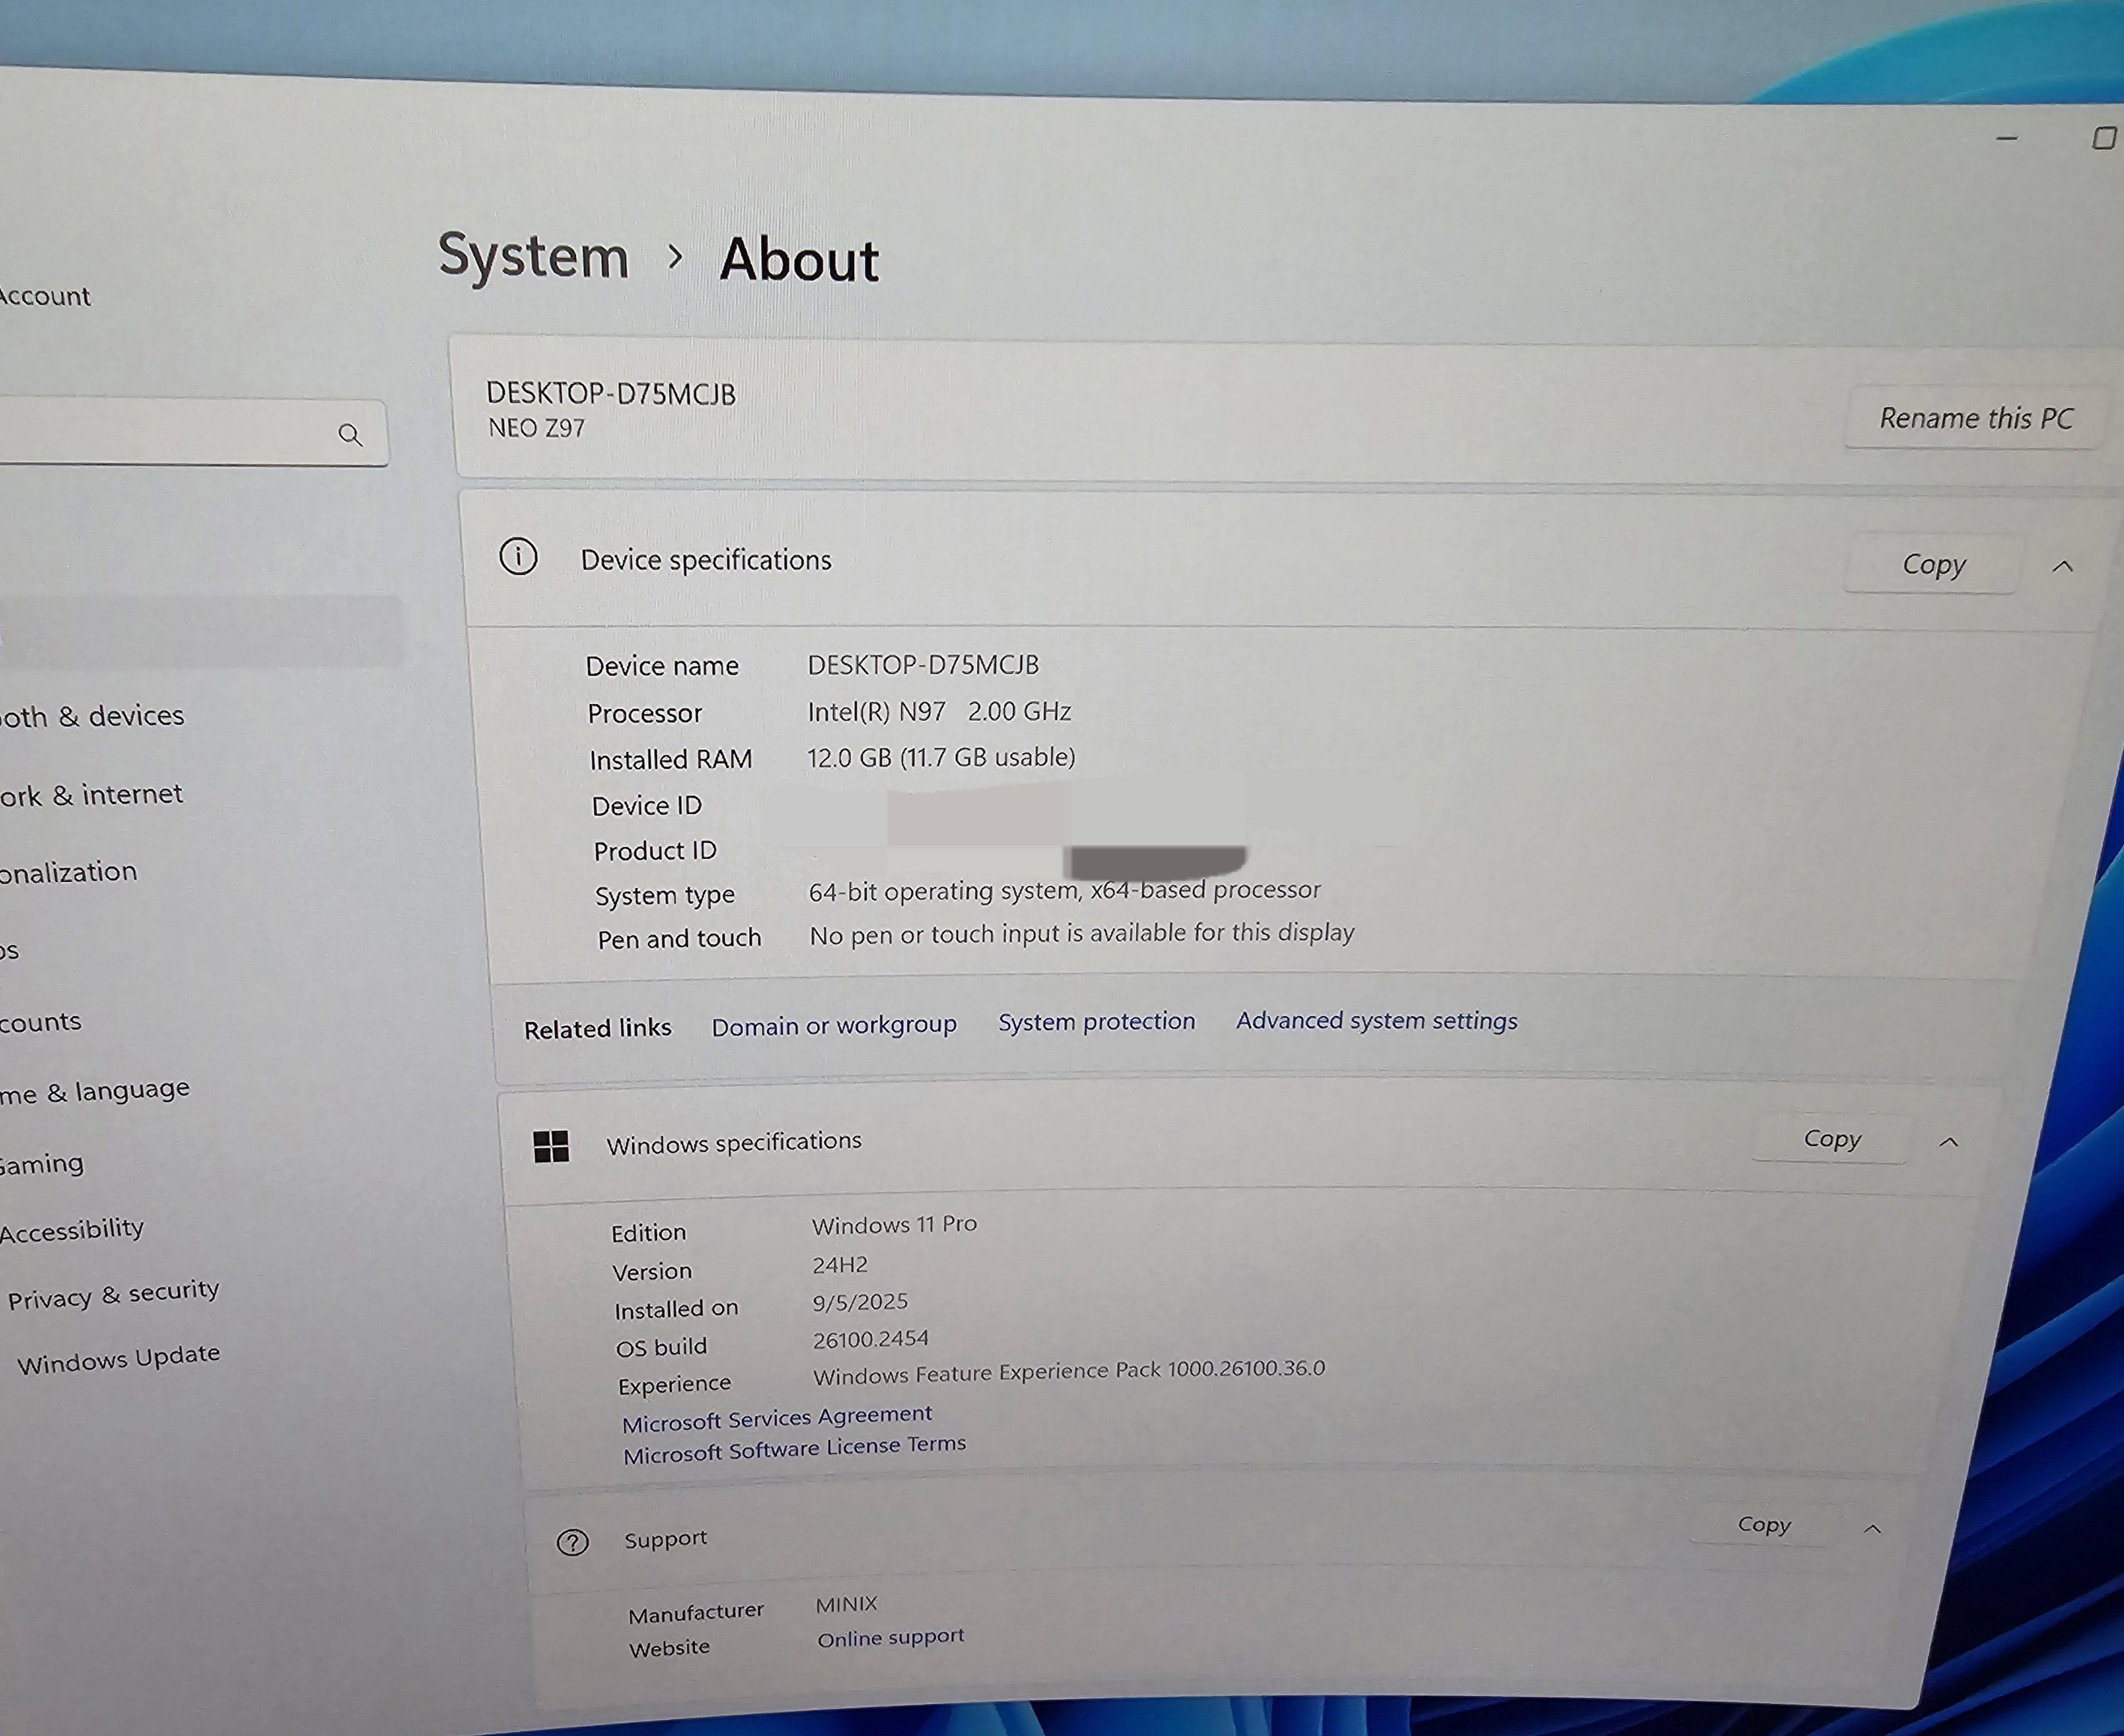2124x1736 pixels.
Task: Open Microsoft Software License Terms link
Action: point(794,1449)
